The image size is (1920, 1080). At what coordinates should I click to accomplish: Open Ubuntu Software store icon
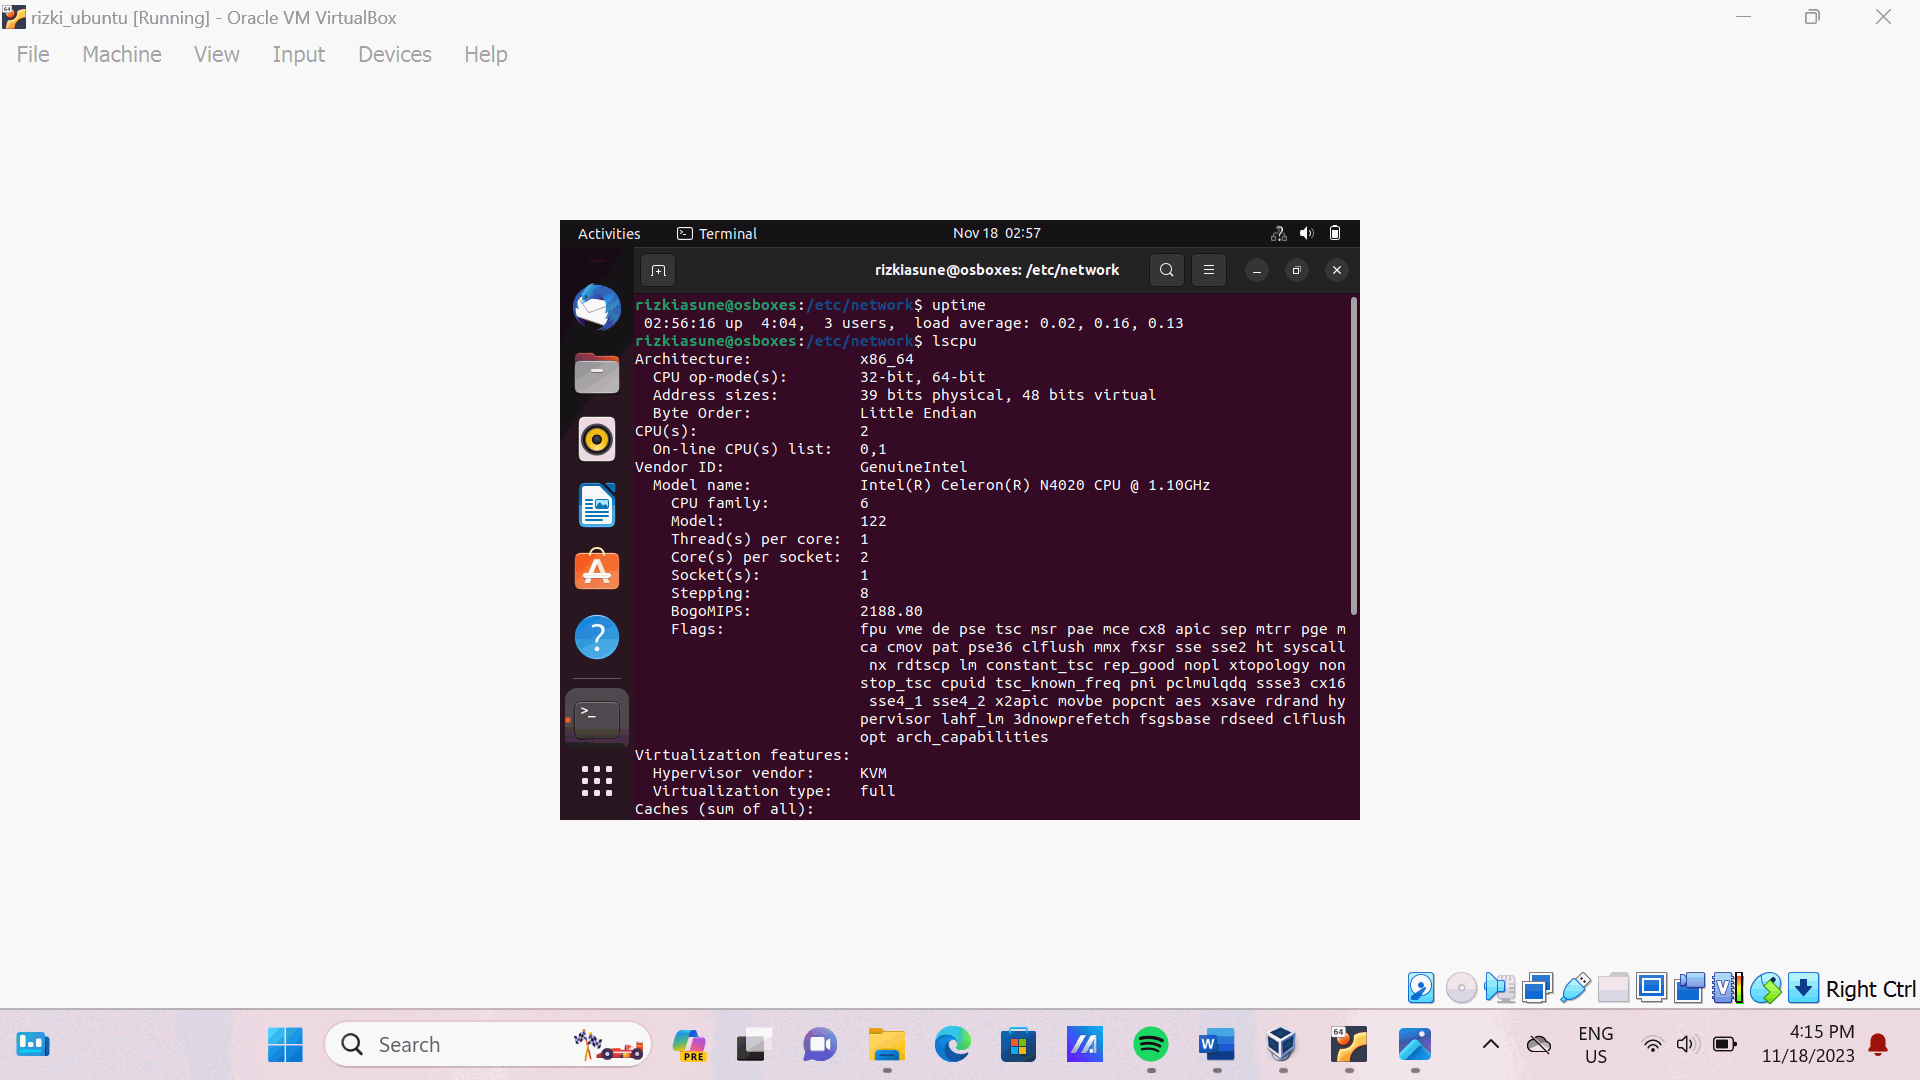597,570
